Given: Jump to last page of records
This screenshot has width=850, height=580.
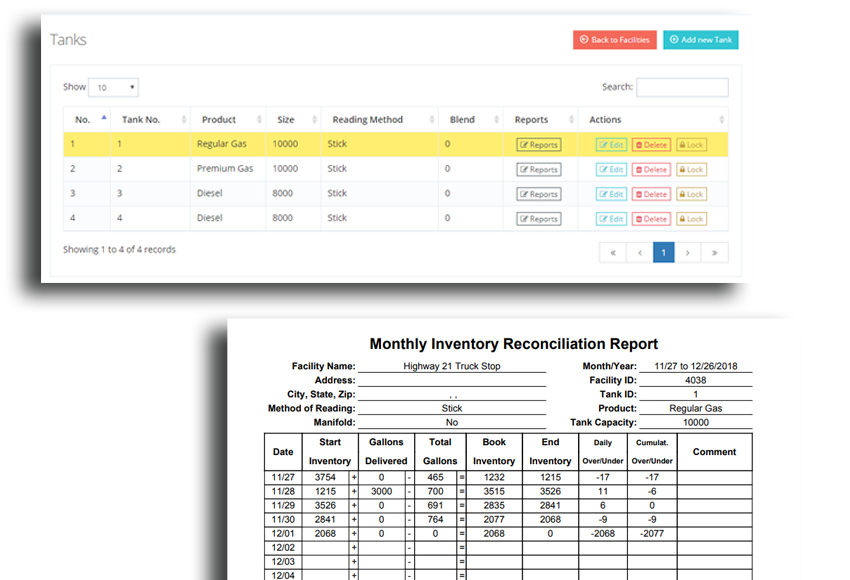Looking at the screenshot, I should pos(714,253).
